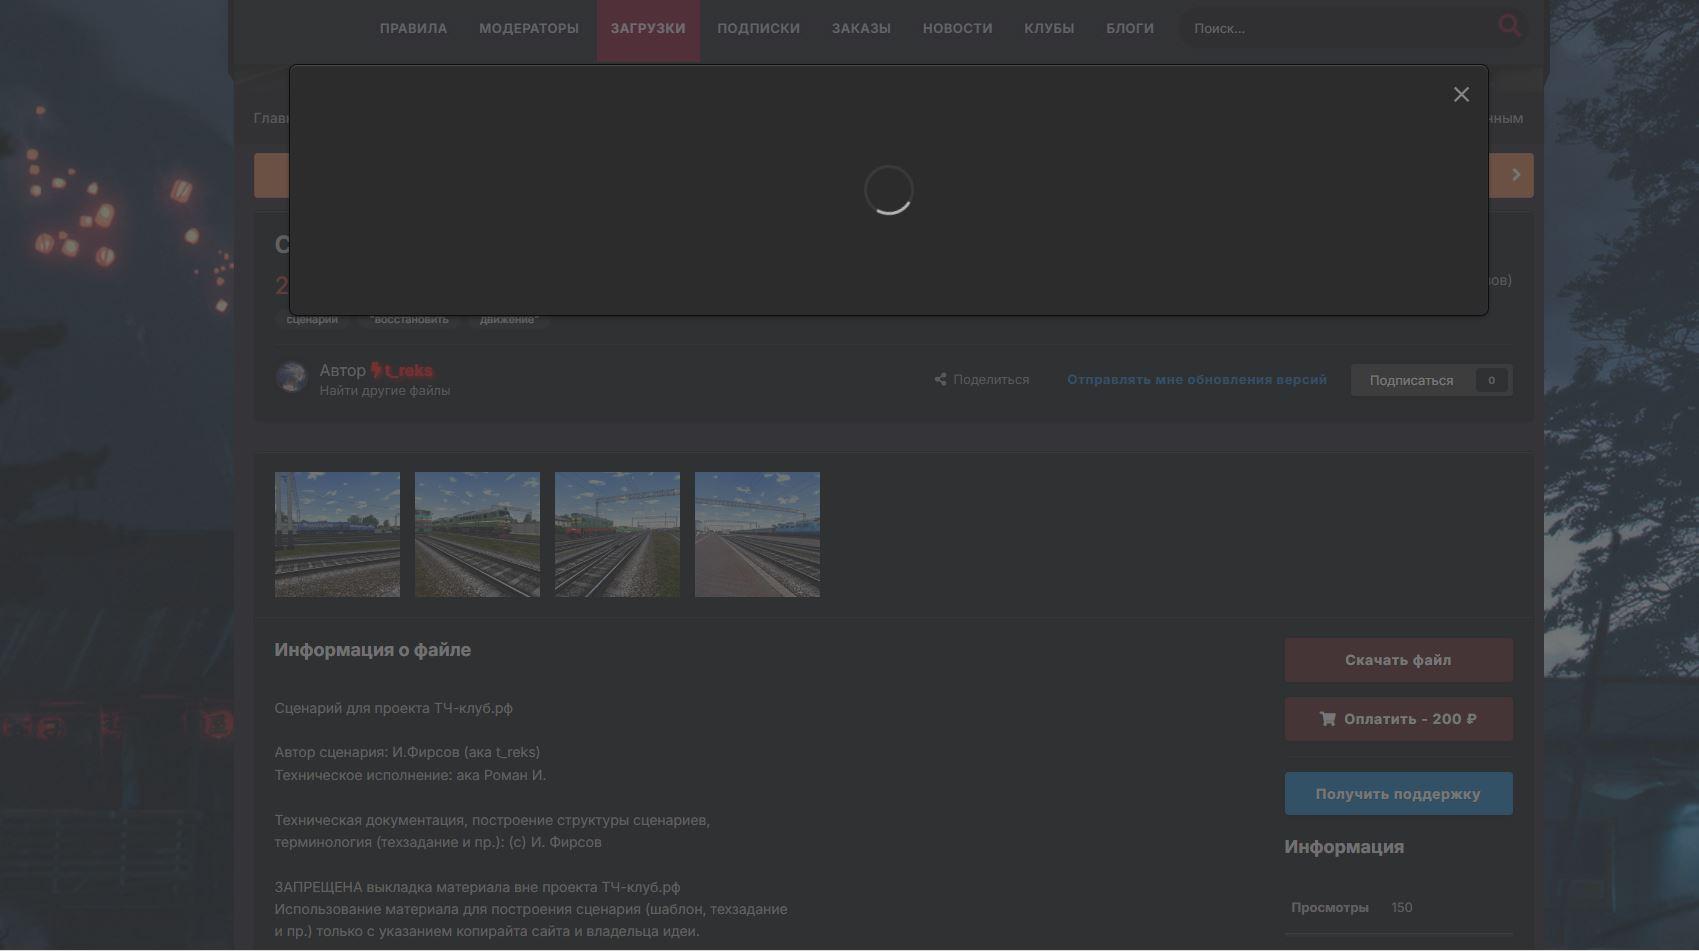Click the author avatar image
This screenshot has width=1699, height=951.
[291, 378]
